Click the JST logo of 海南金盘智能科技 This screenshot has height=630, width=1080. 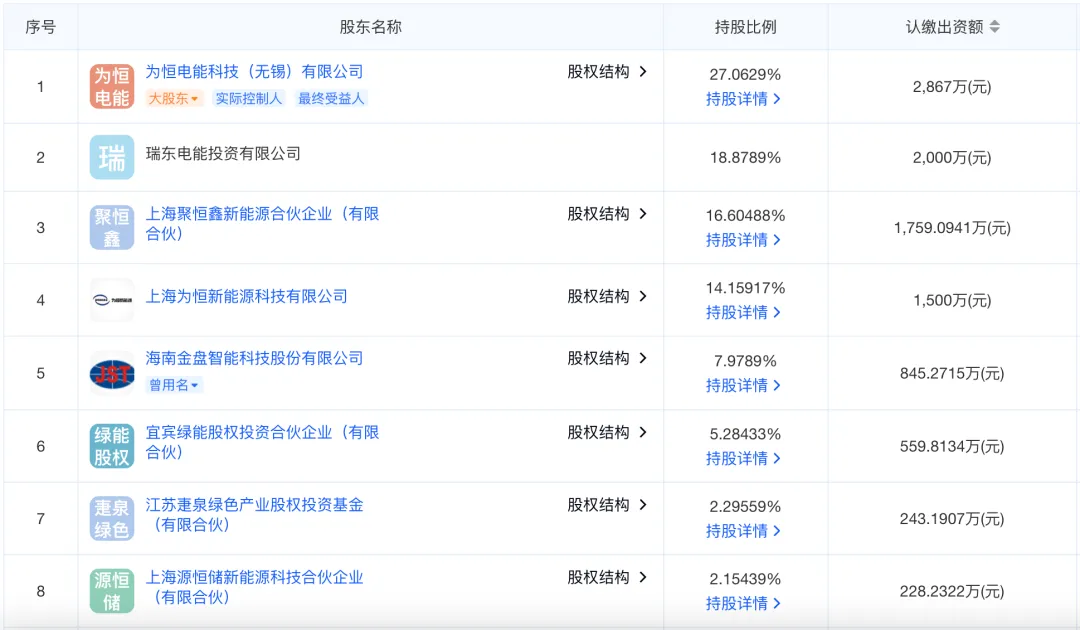click(x=112, y=373)
